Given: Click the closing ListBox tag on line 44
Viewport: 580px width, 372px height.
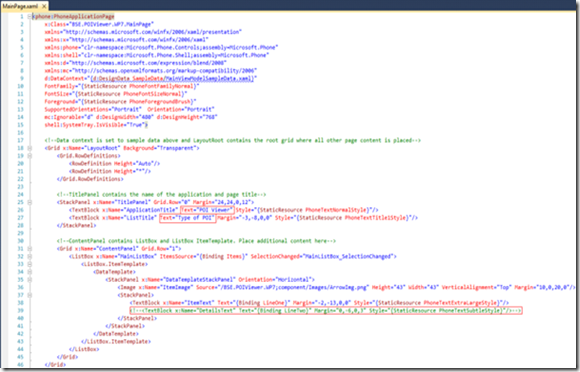Looking at the screenshot, I should (84, 350).
